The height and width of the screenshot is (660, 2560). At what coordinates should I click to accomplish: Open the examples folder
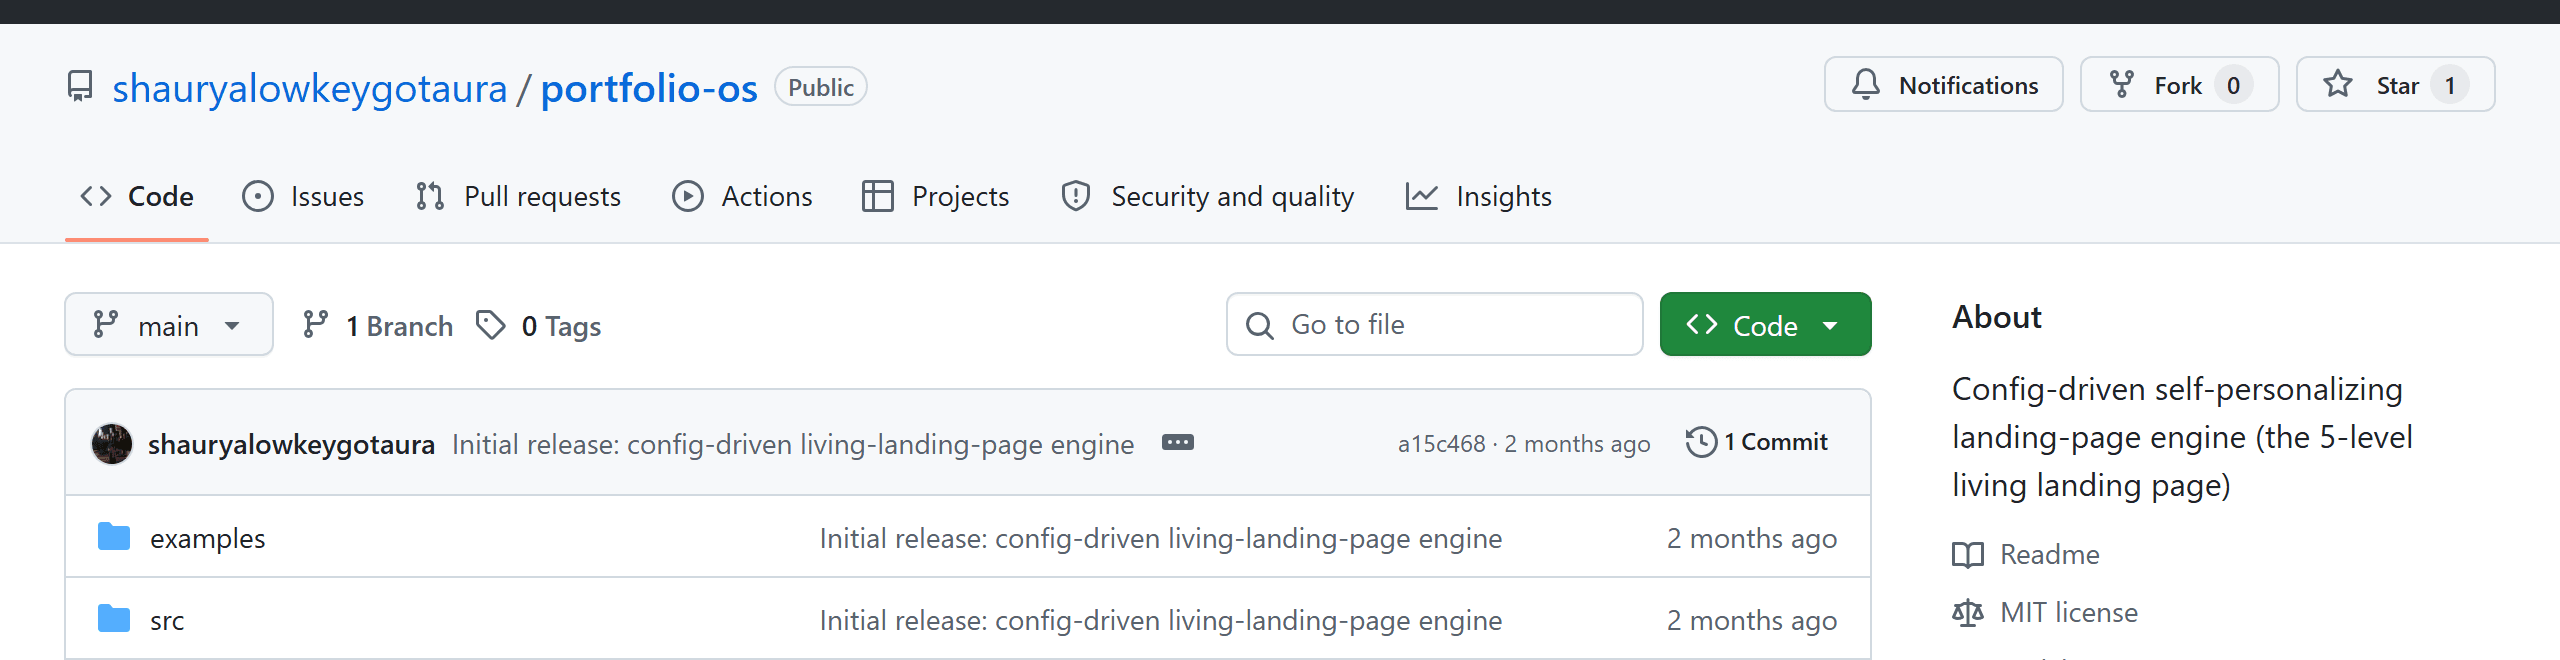pos(208,538)
